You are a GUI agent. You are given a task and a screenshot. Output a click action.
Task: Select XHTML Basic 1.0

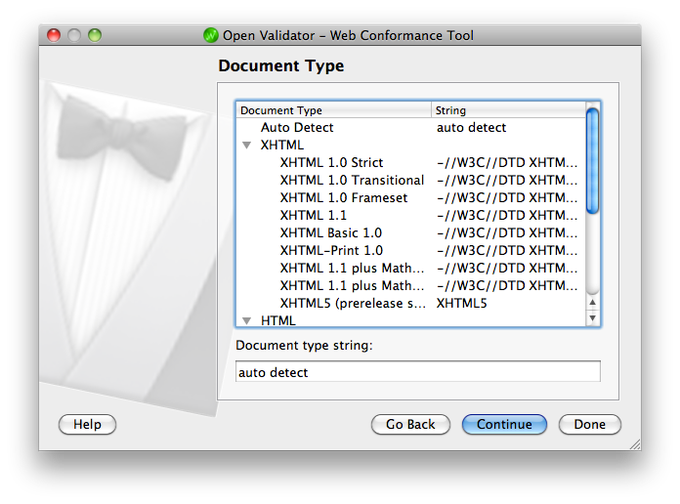(411, 233)
